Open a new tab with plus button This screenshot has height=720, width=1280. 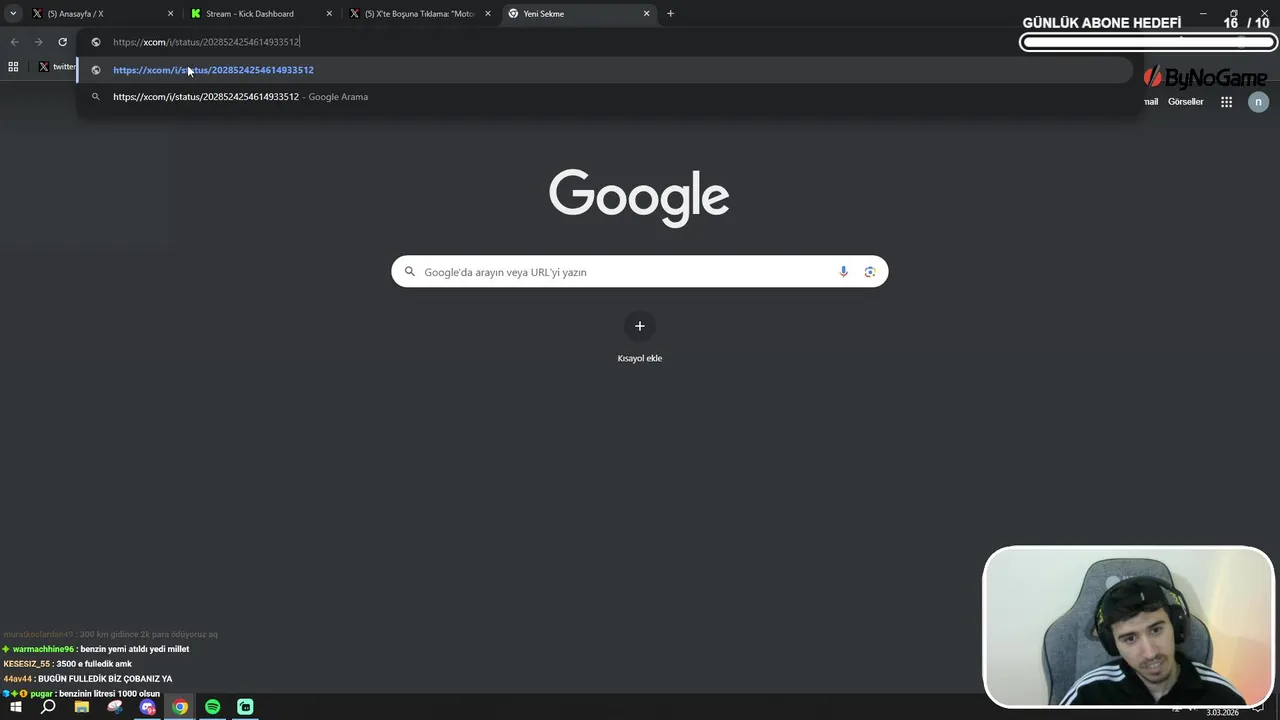pos(670,14)
